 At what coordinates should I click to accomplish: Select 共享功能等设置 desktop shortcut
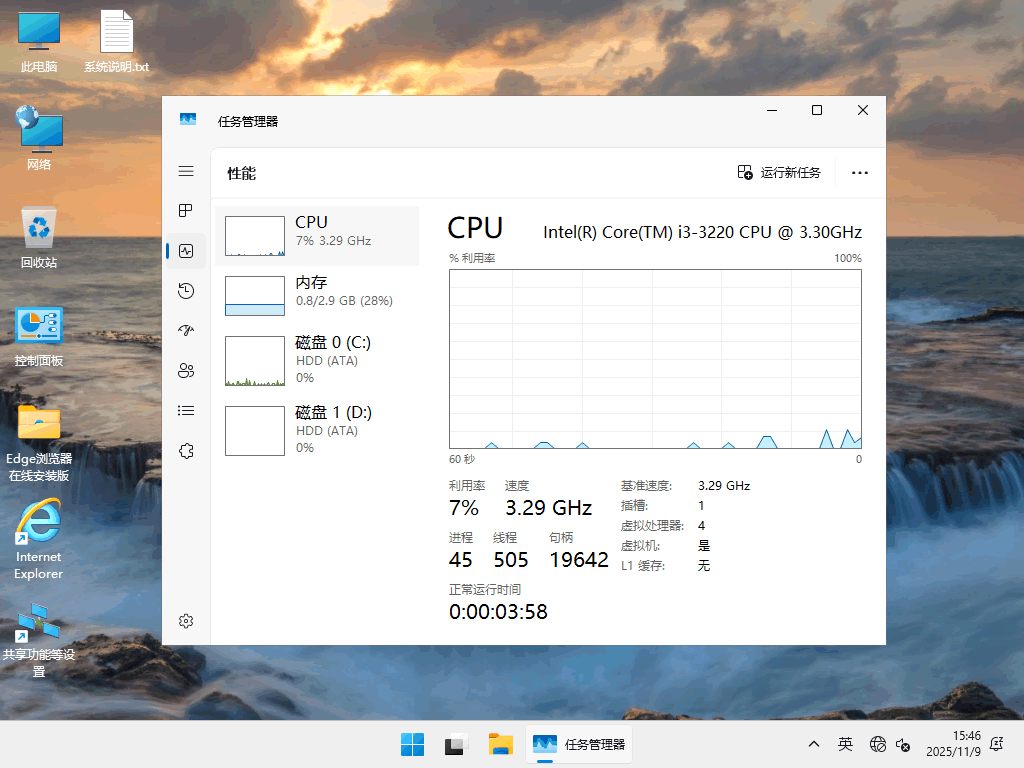coord(39,640)
